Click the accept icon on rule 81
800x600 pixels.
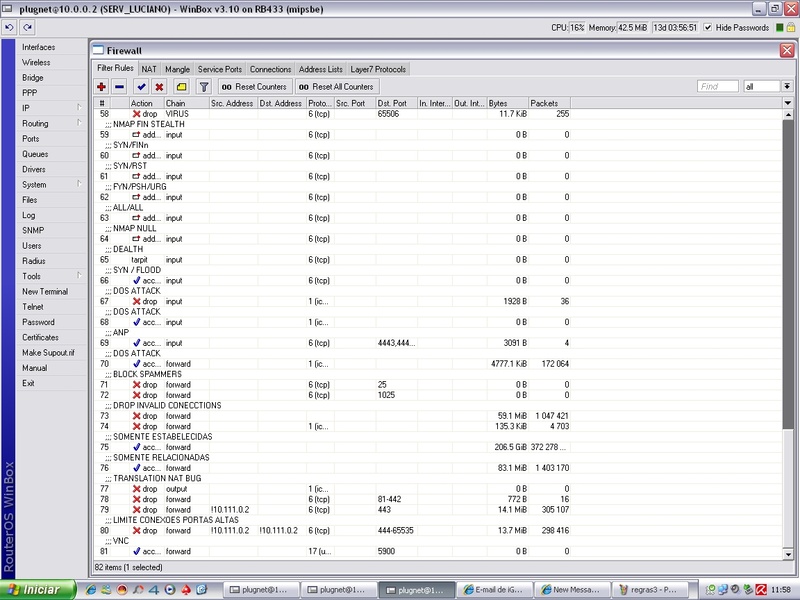click(136, 551)
